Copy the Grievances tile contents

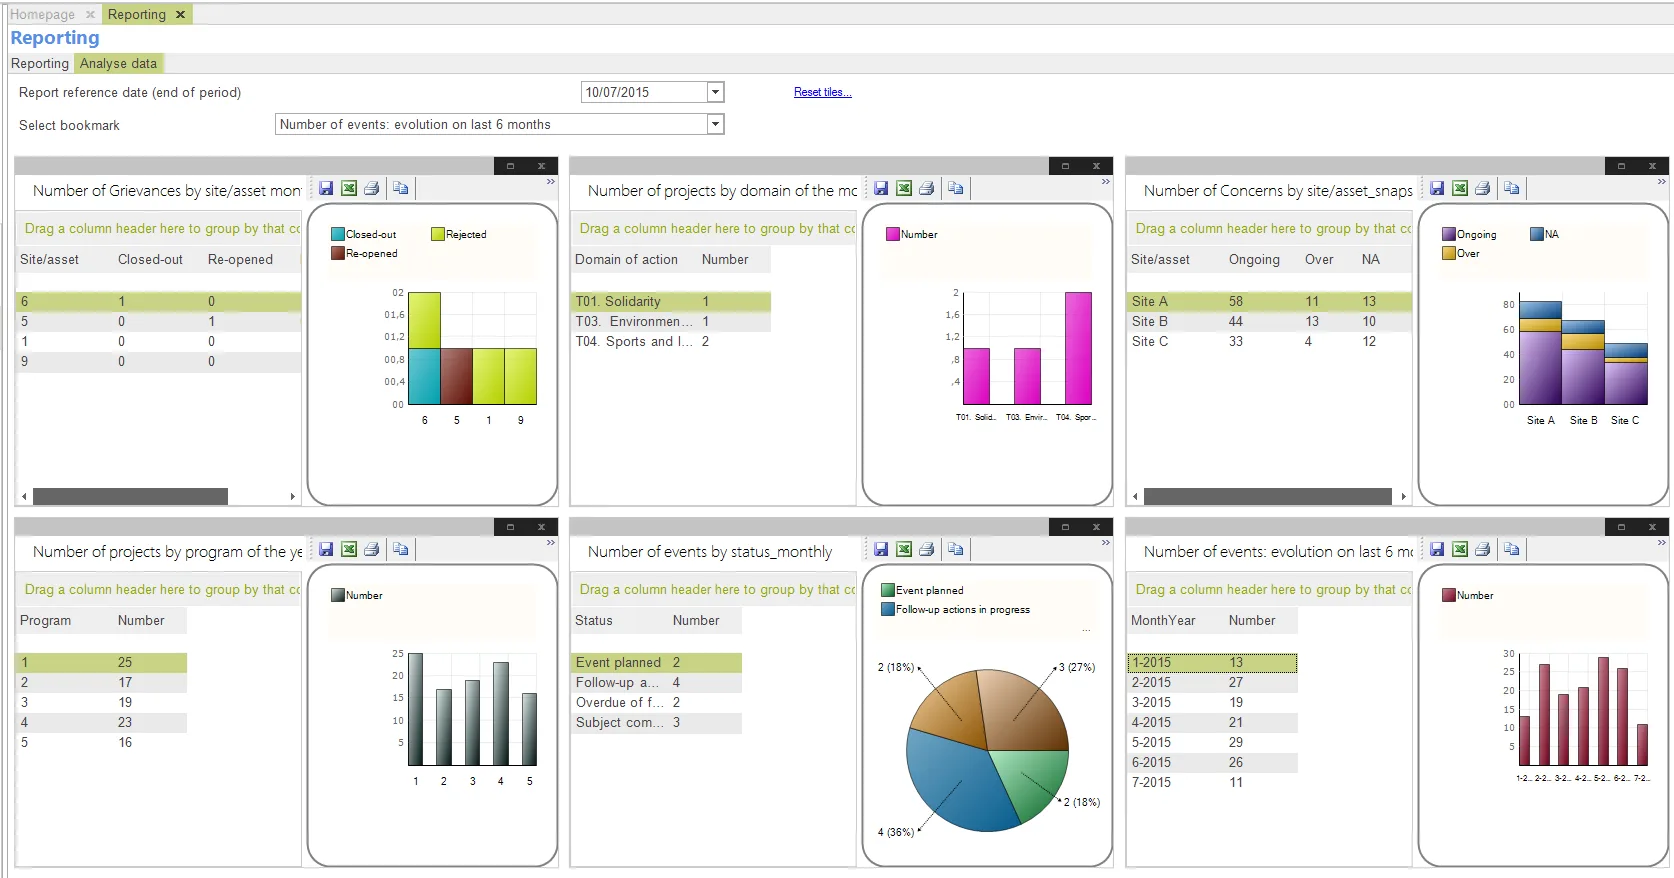point(401,188)
